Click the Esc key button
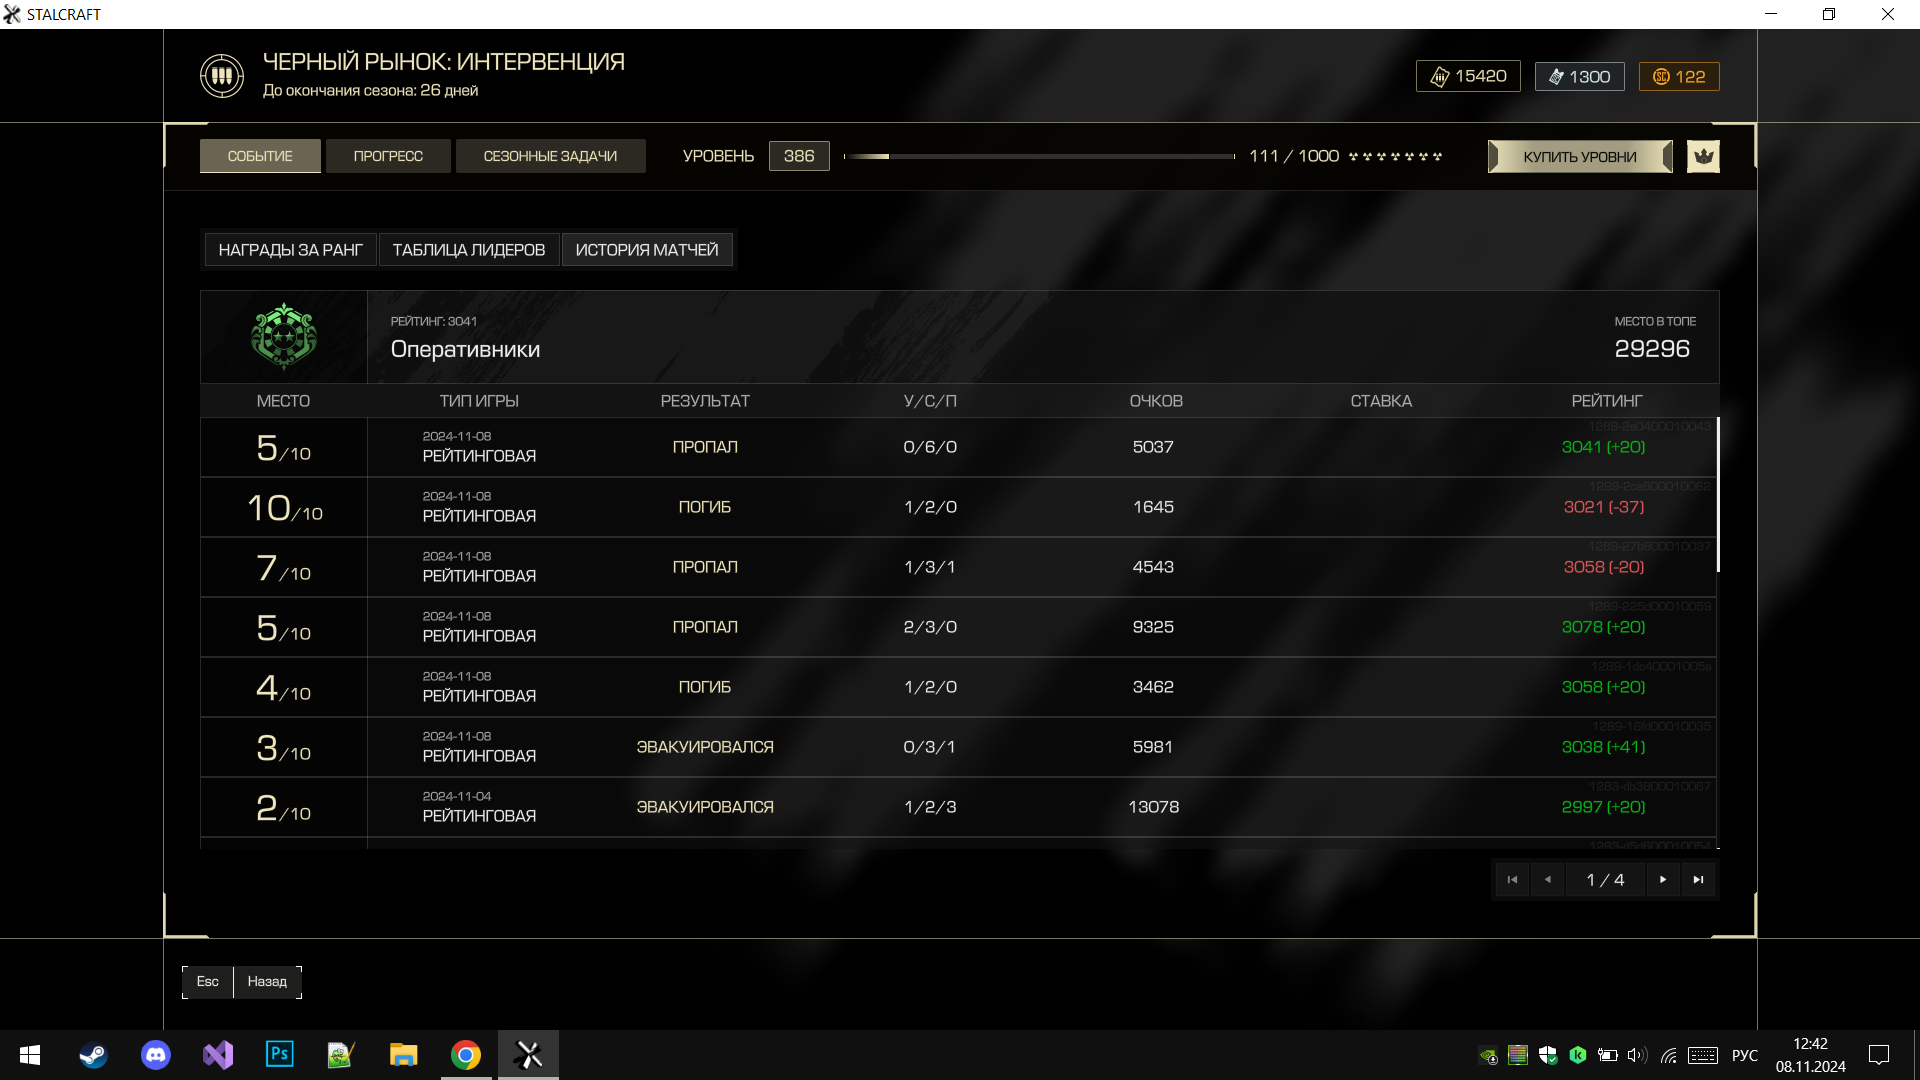 pos(207,982)
